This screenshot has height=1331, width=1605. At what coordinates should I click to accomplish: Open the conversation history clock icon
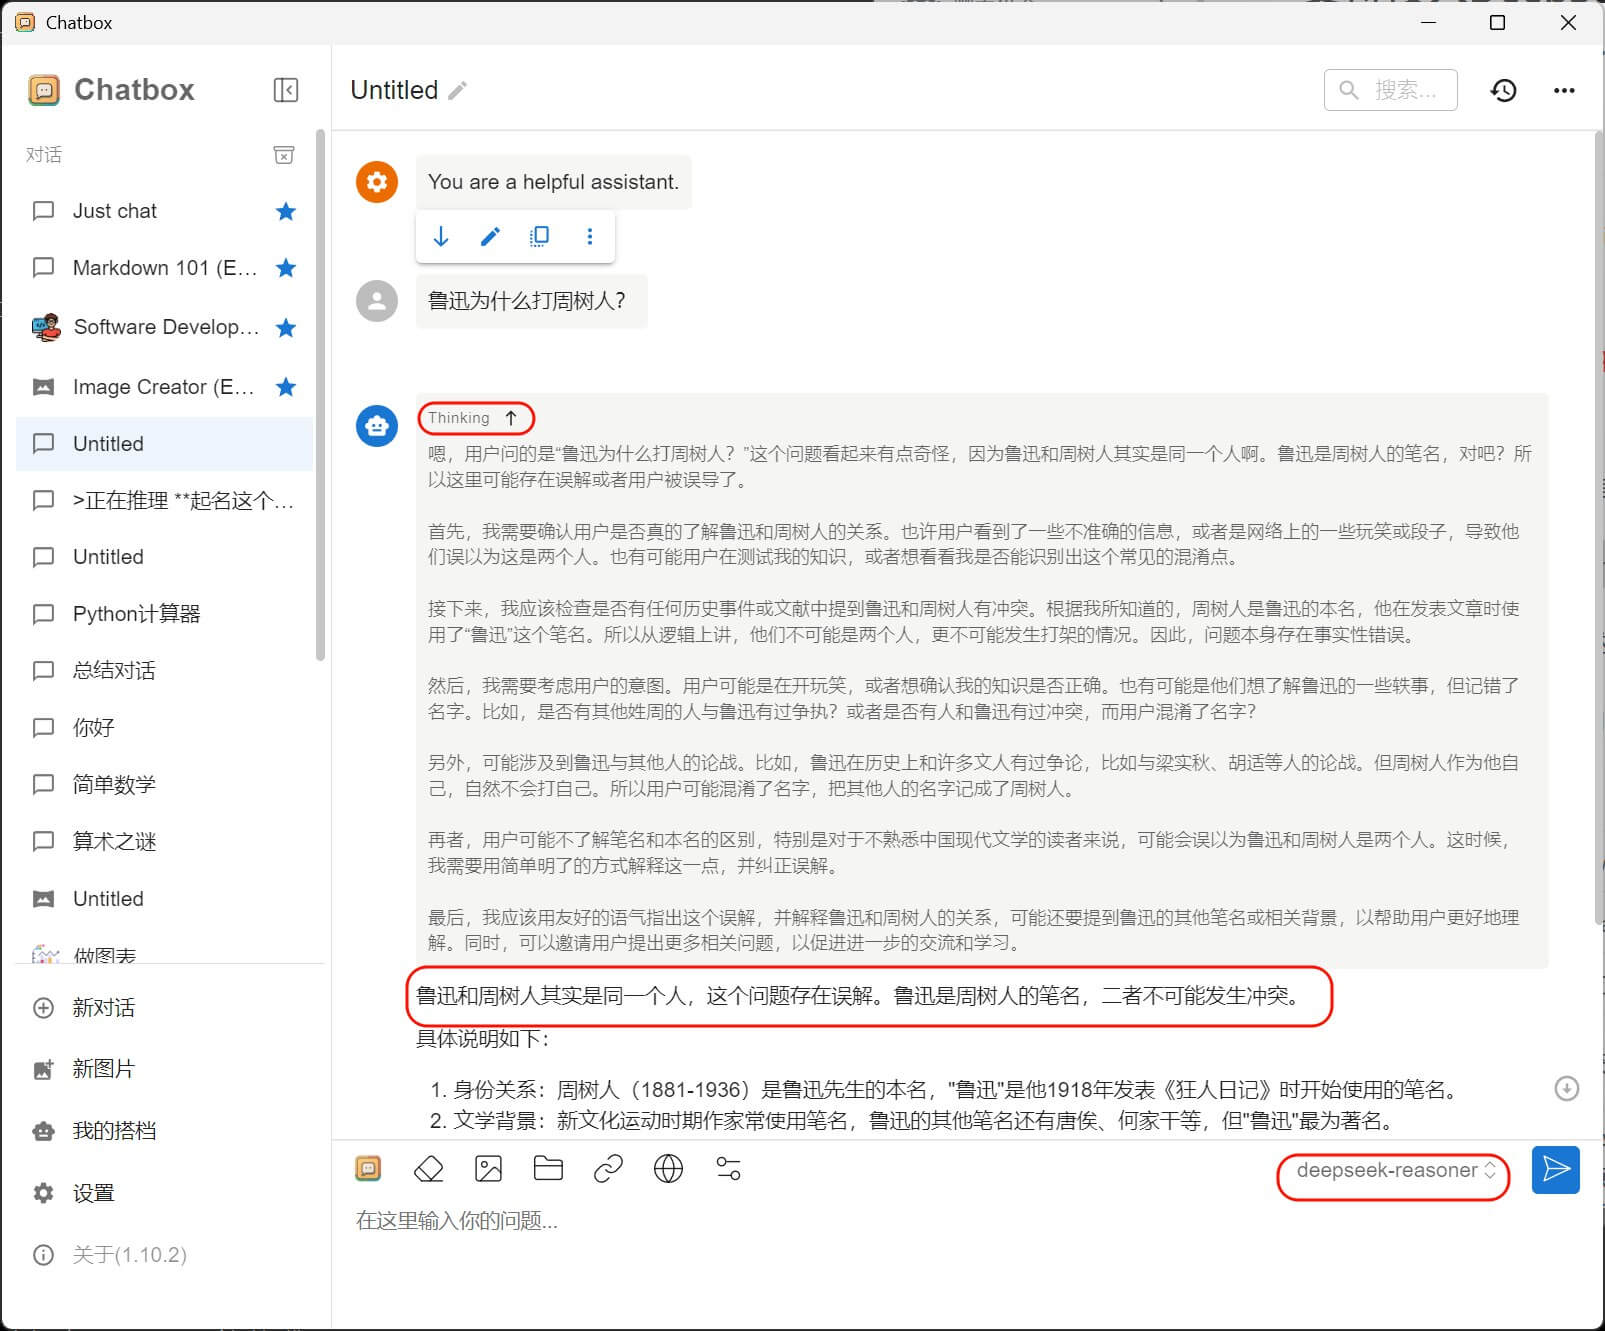click(x=1503, y=90)
